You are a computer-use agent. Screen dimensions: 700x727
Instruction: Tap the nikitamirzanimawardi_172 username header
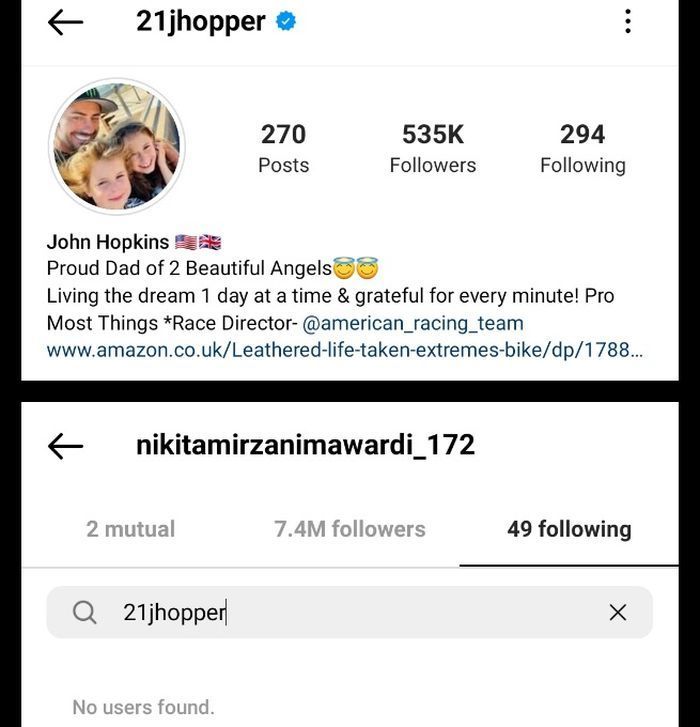305,445
